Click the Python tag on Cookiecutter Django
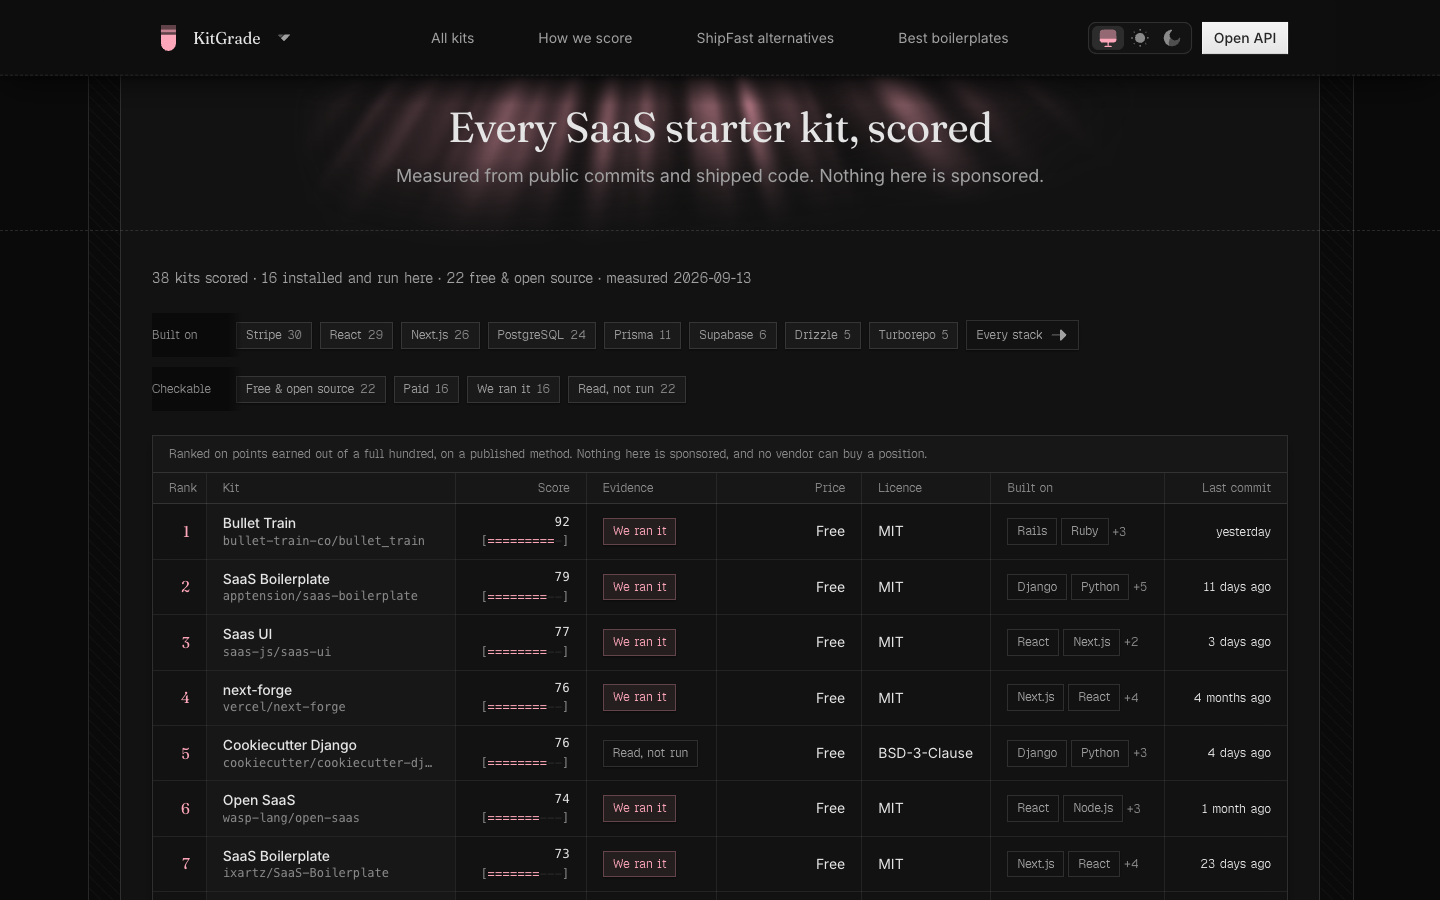1440x900 pixels. (1100, 753)
